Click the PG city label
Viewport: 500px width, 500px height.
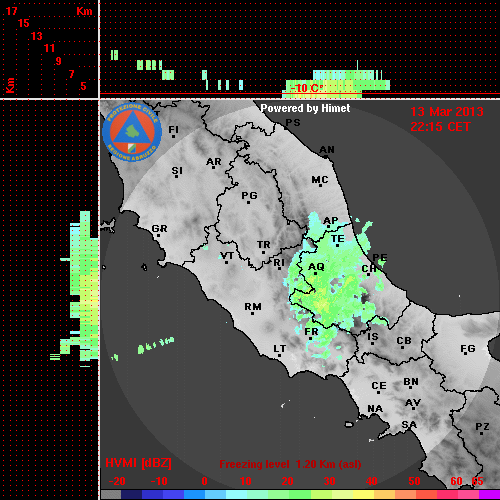click(249, 195)
